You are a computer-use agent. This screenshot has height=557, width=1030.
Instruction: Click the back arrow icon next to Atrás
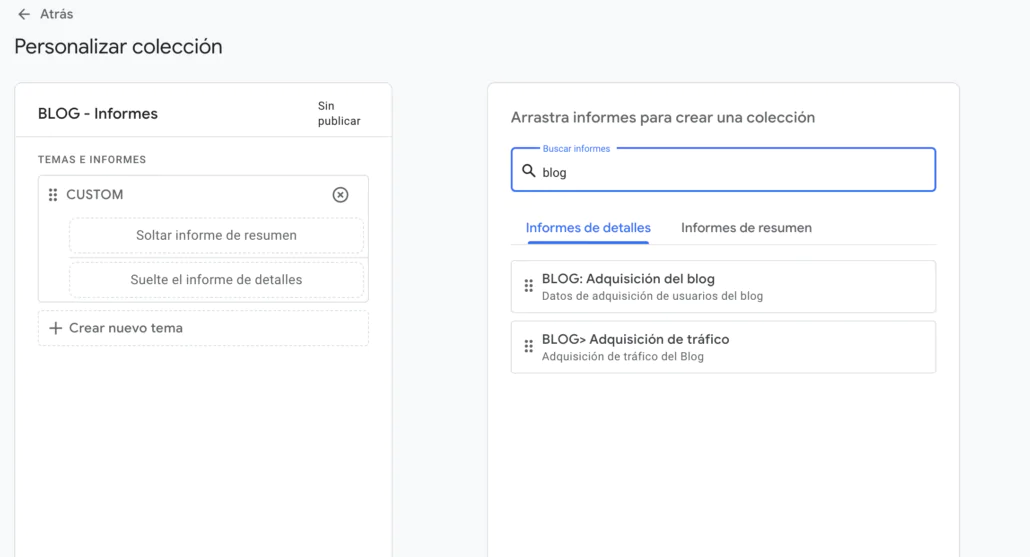point(24,14)
